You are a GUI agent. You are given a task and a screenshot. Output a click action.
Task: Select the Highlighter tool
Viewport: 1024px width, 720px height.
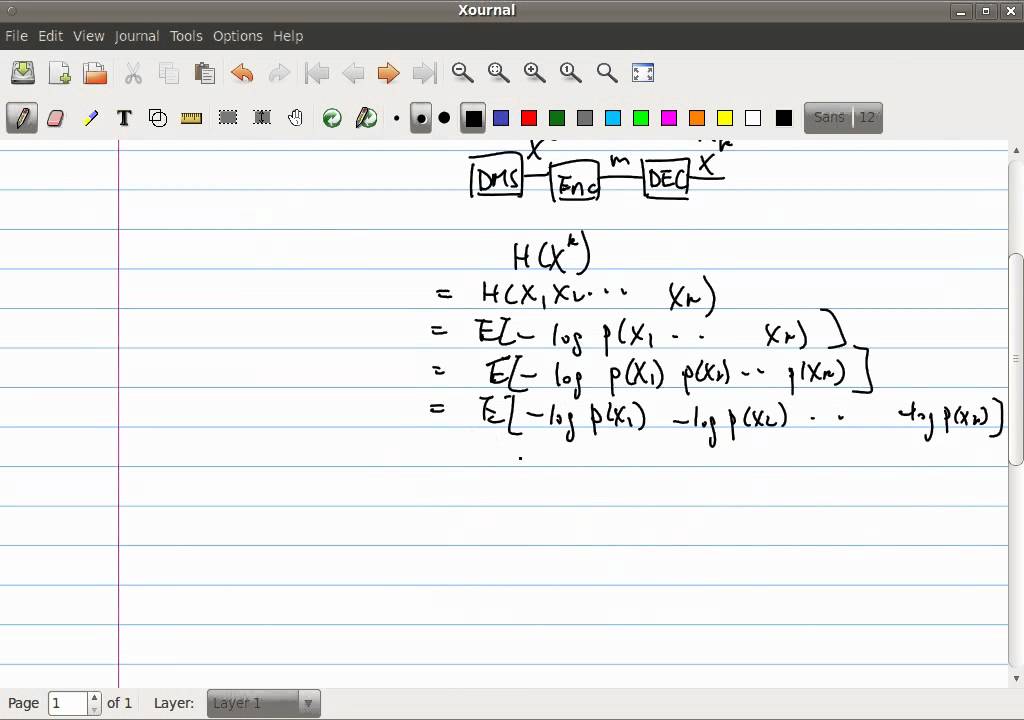[90, 118]
